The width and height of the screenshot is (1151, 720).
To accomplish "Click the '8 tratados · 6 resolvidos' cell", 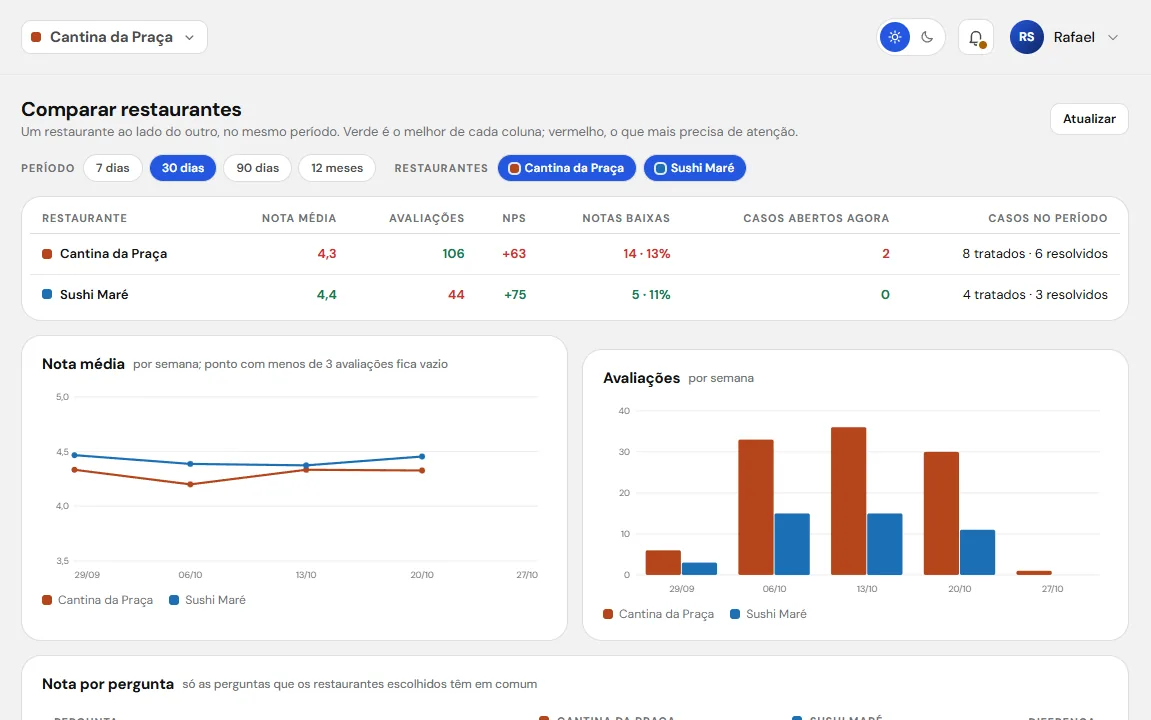I will tap(1035, 254).
